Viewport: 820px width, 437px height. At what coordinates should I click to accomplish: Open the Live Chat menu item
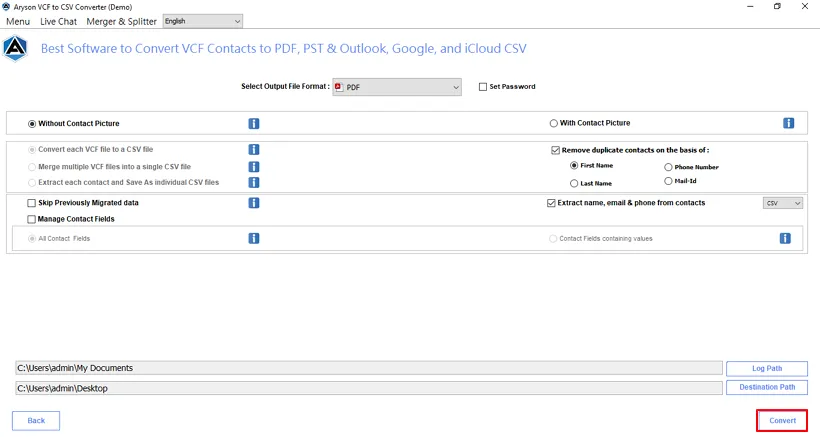click(59, 21)
